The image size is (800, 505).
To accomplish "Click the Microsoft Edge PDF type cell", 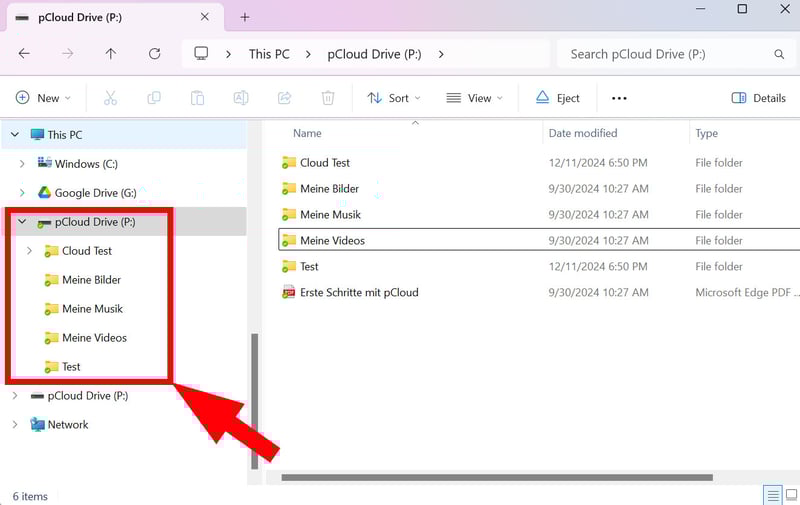I will 745,292.
